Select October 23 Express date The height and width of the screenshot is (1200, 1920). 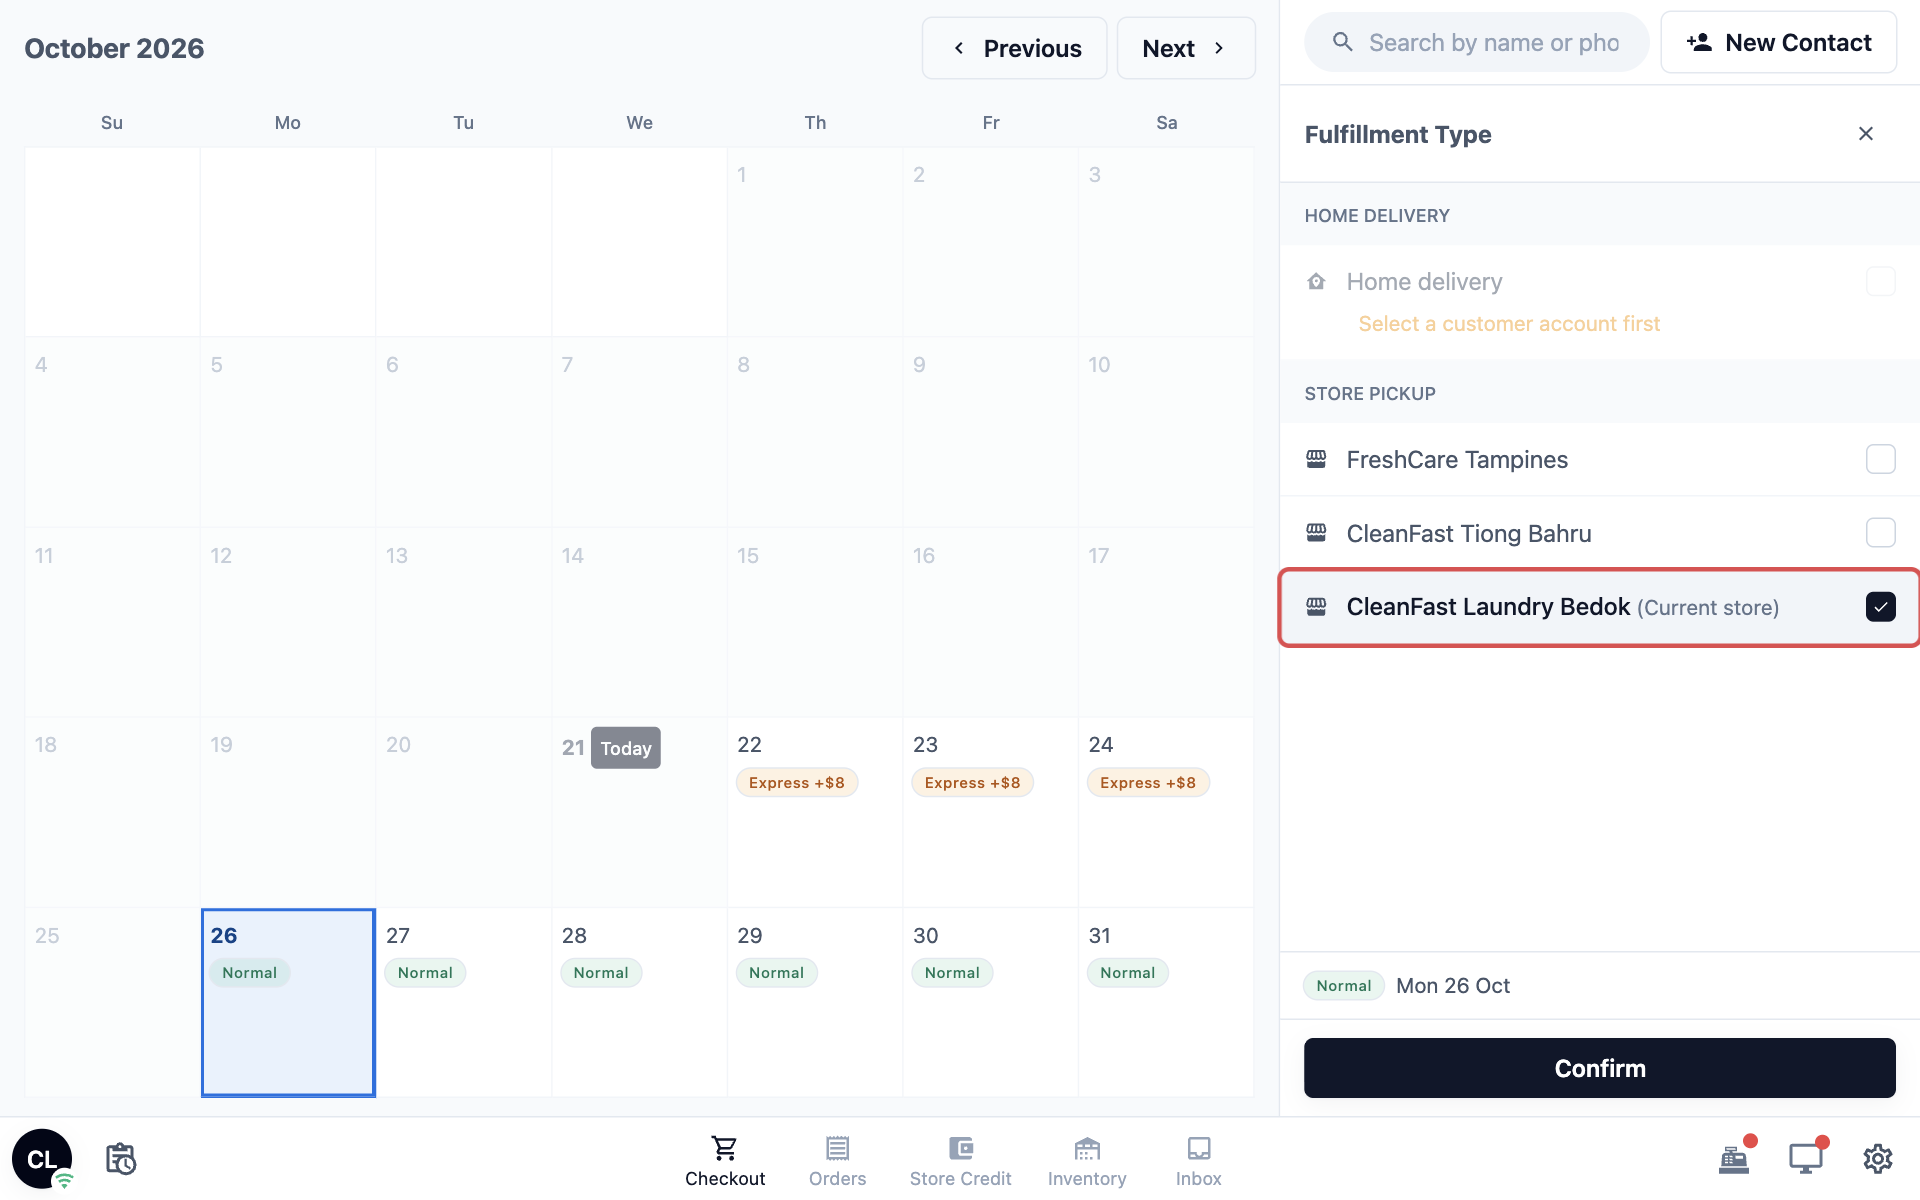tap(990, 812)
